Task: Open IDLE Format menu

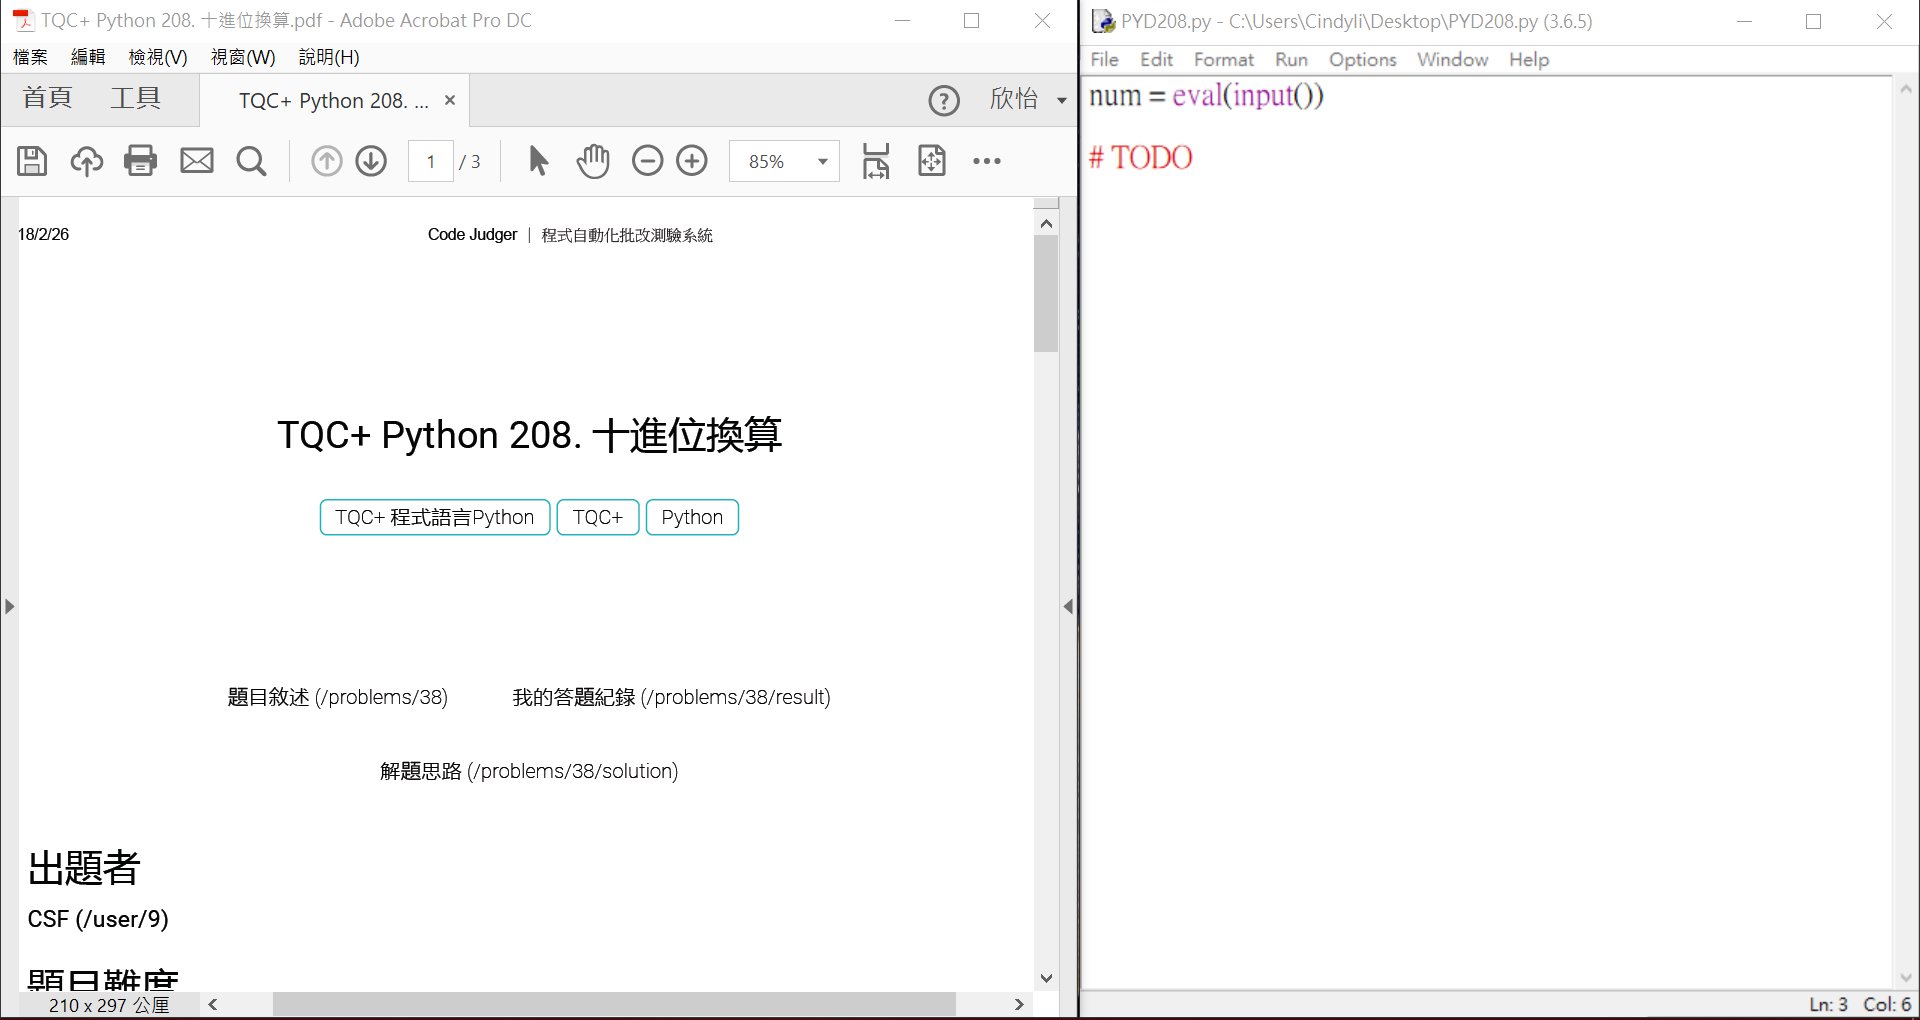Action: click(x=1223, y=59)
